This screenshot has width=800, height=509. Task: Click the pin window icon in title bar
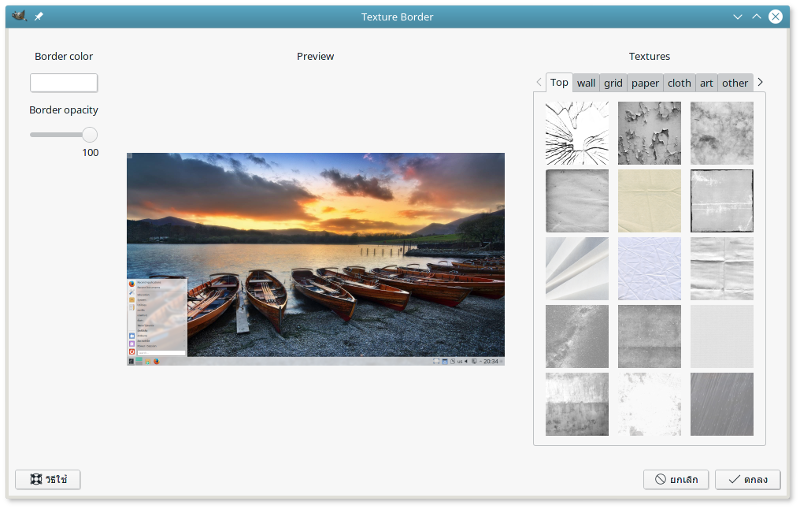39,17
